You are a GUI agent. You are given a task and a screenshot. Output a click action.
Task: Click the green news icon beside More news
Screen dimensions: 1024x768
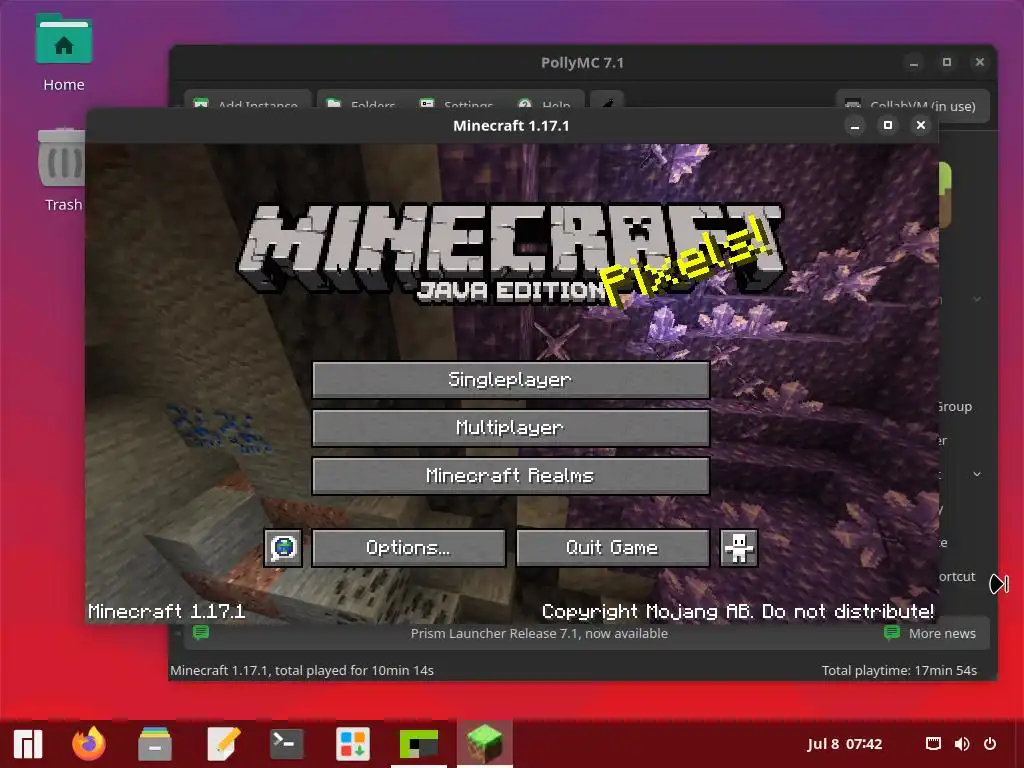click(x=891, y=632)
